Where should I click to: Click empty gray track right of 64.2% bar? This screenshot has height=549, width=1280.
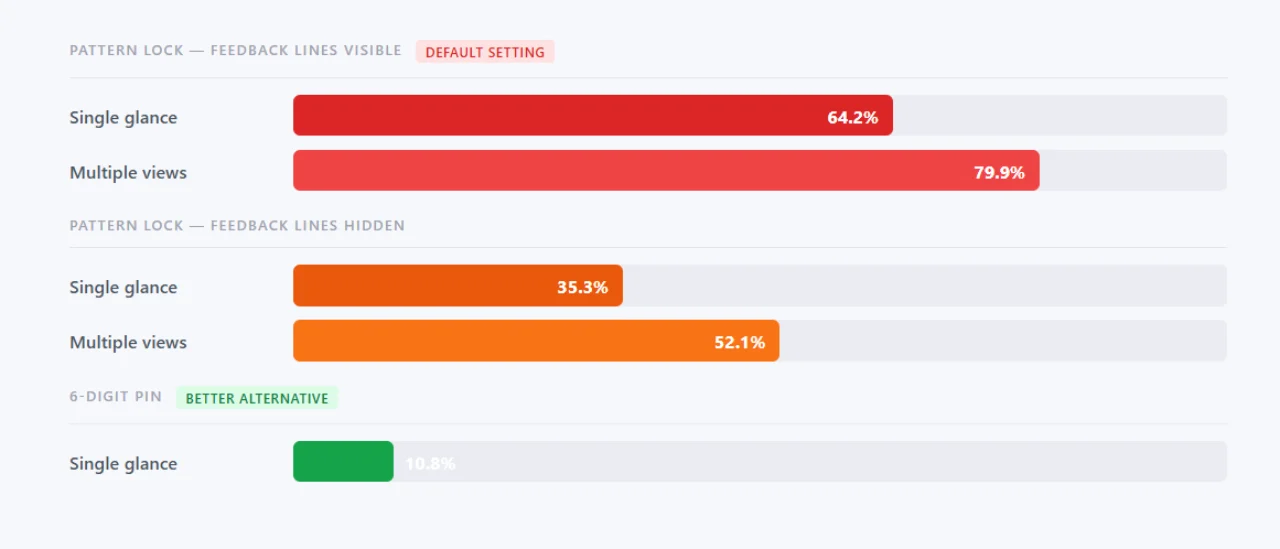1060,116
